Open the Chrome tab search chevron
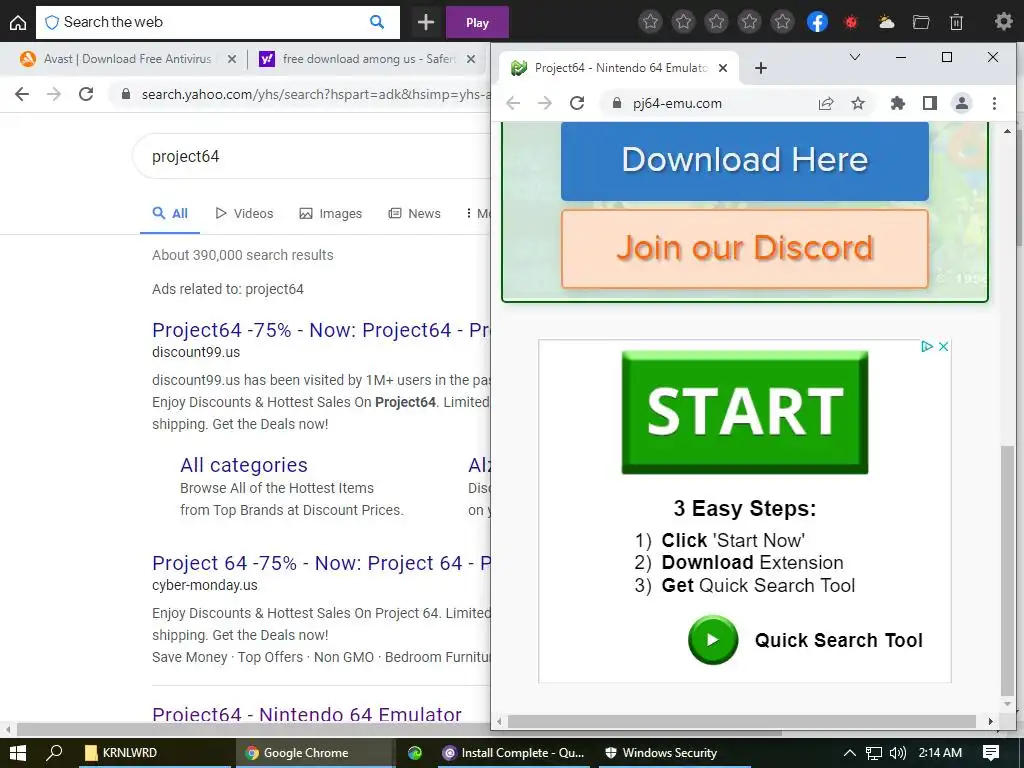 [x=854, y=57]
